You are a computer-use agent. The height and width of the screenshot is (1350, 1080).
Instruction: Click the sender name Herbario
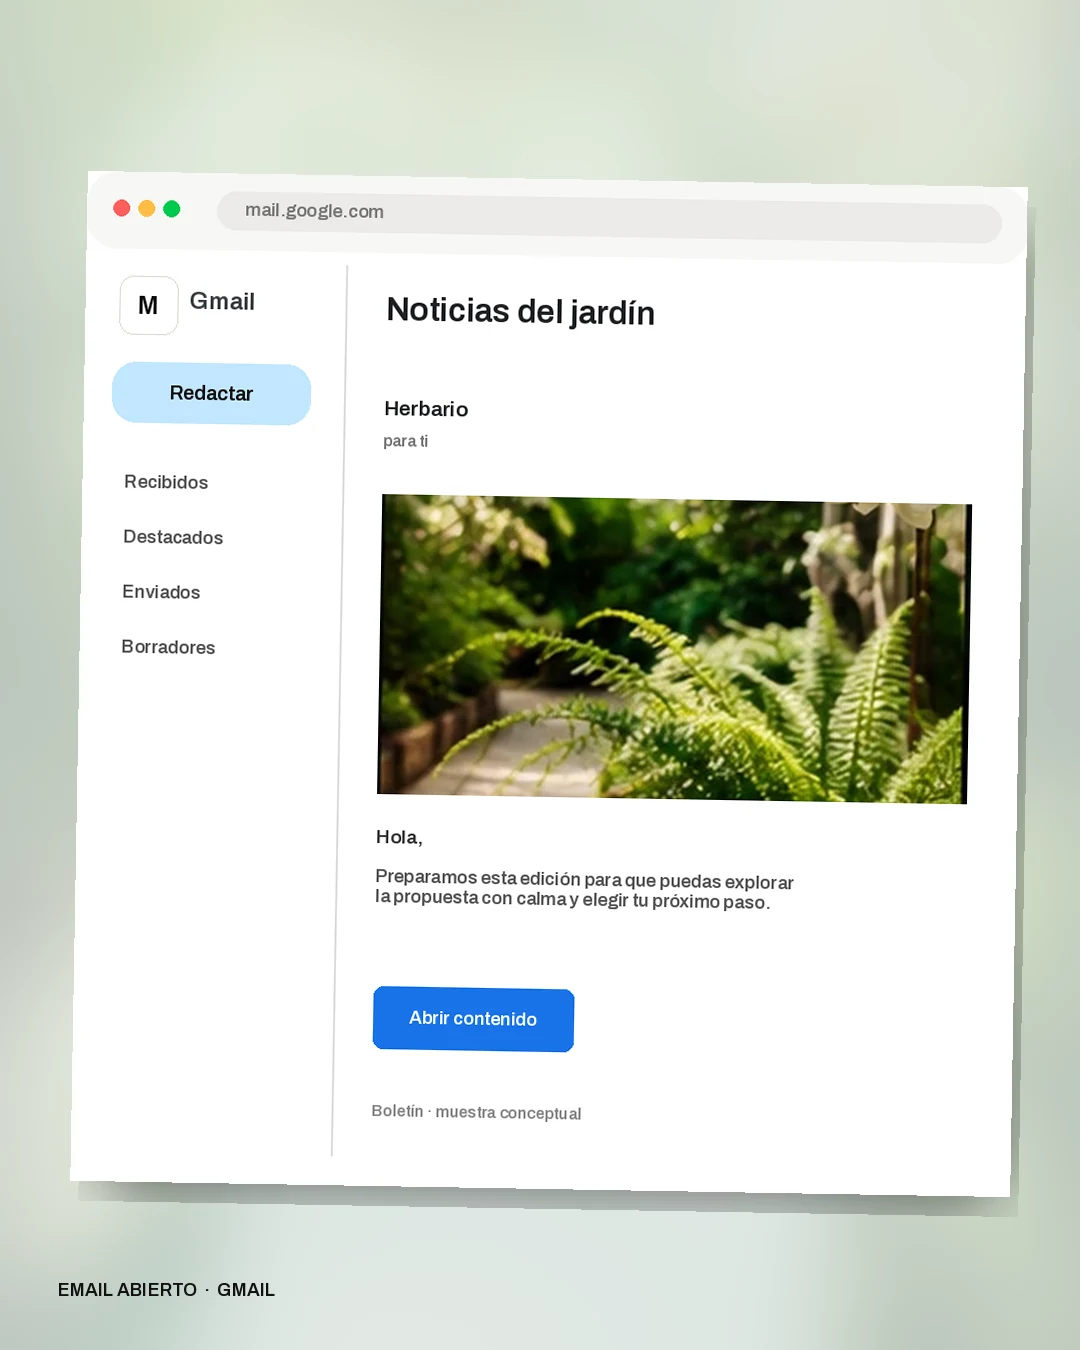tap(426, 409)
